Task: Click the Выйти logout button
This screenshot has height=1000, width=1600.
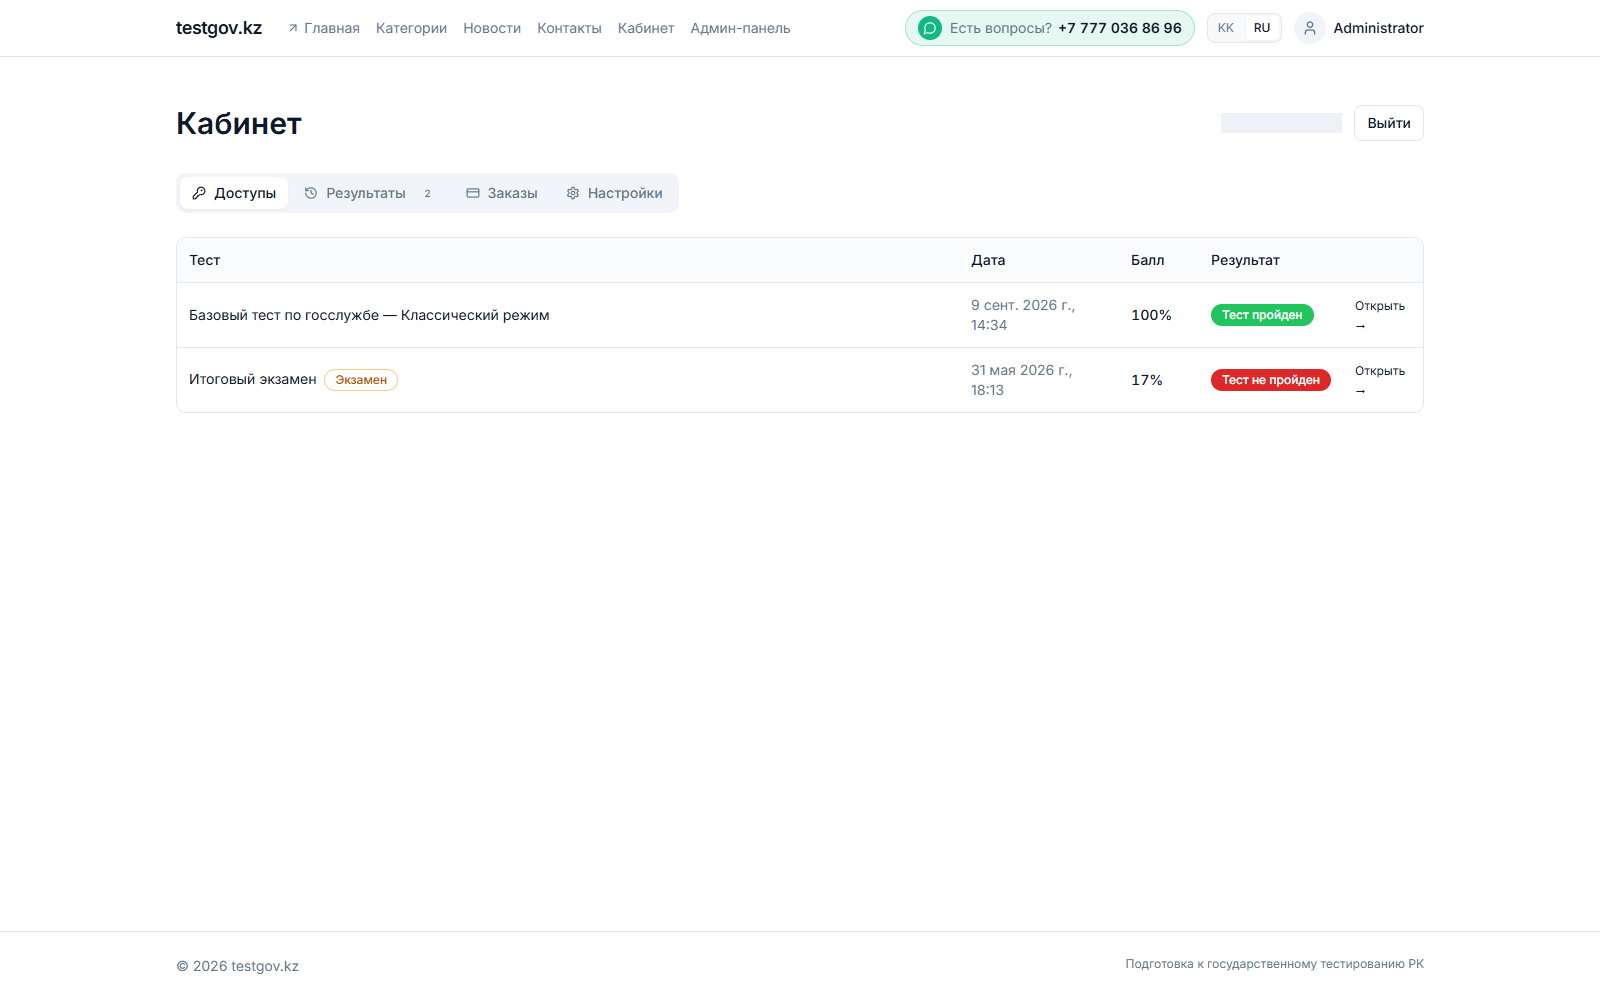Action: pos(1389,123)
